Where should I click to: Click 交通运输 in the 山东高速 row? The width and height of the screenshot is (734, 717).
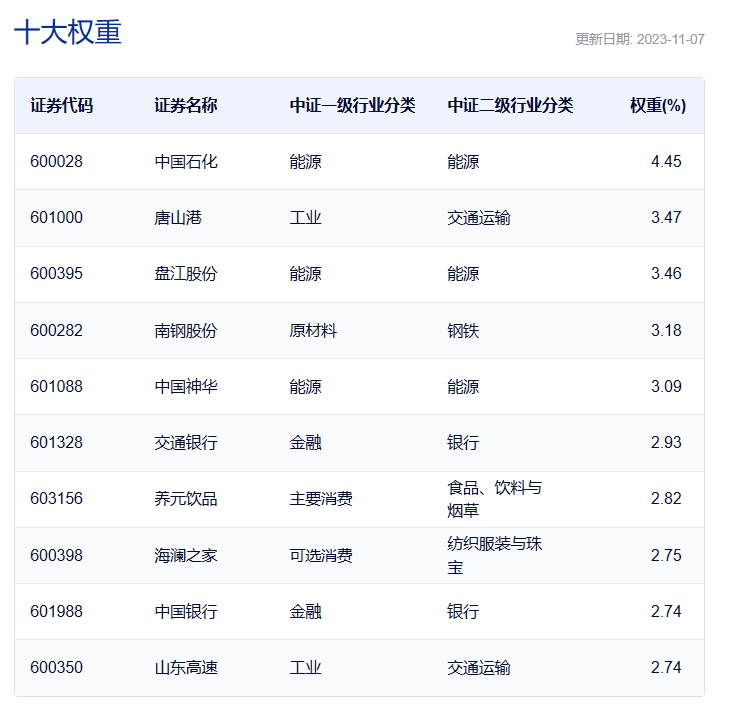[479, 668]
